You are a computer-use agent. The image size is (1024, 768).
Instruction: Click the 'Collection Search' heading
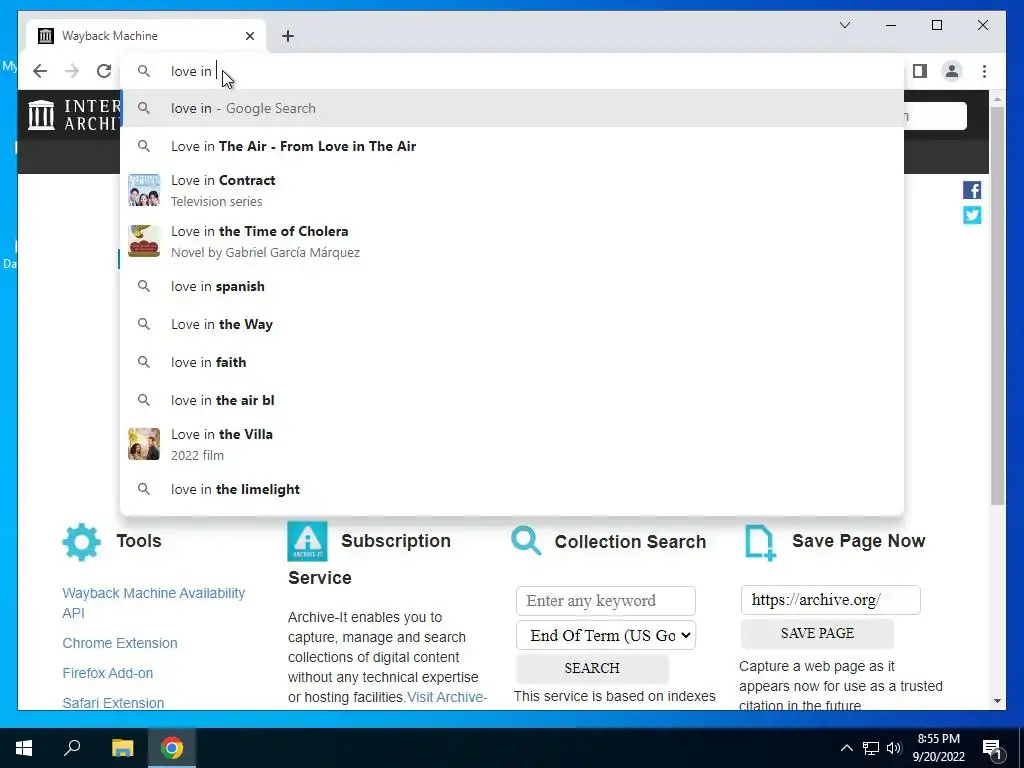pos(630,541)
